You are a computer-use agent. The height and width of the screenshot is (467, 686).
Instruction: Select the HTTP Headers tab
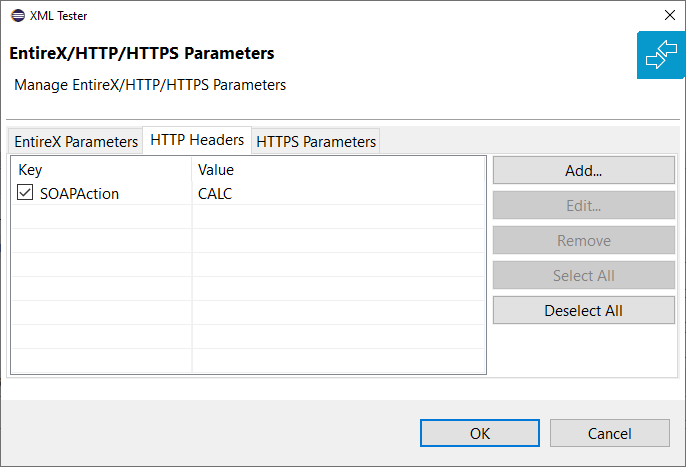click(197, 140)
